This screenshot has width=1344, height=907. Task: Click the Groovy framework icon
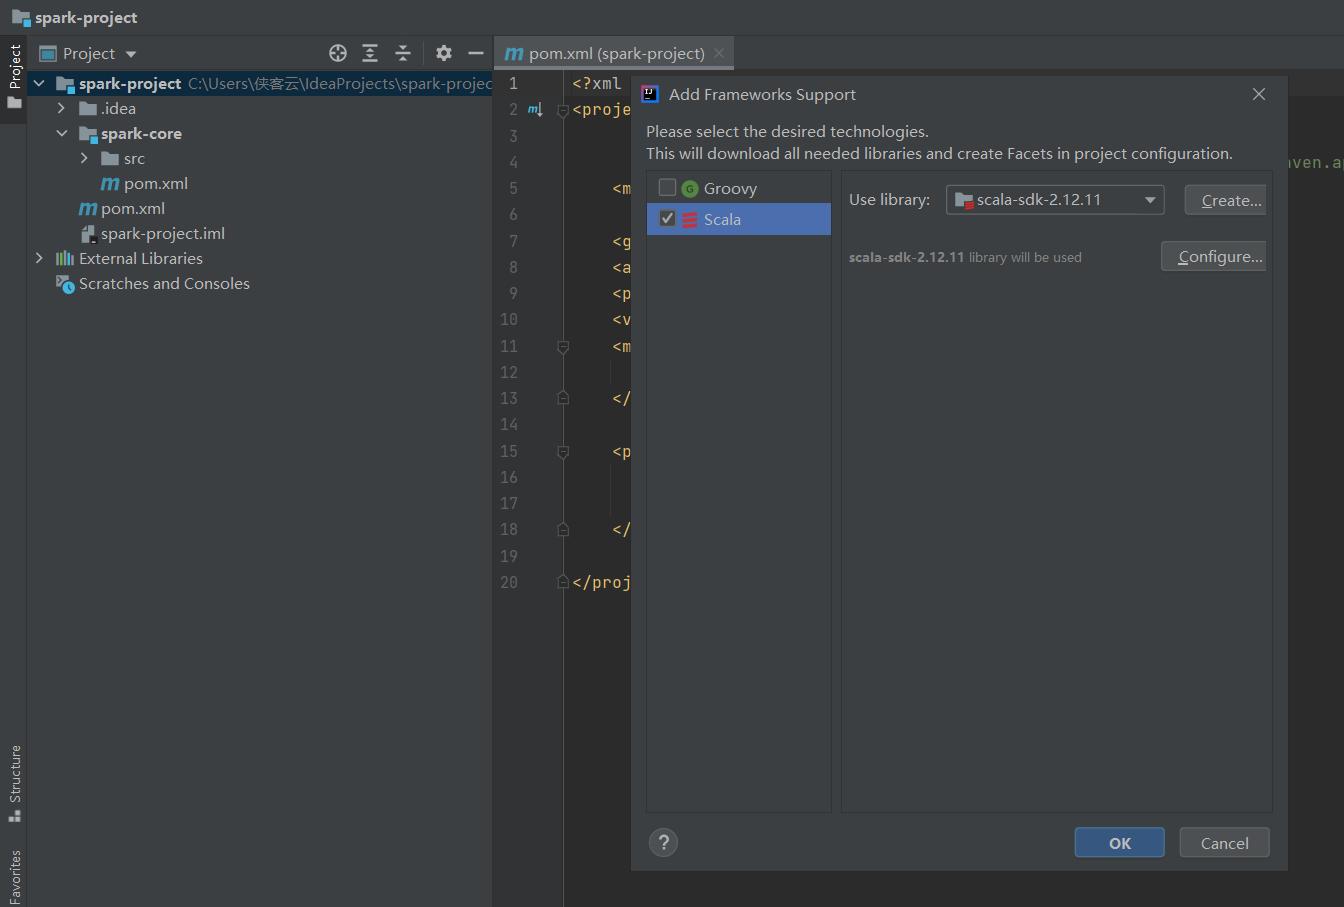point(690,189)
